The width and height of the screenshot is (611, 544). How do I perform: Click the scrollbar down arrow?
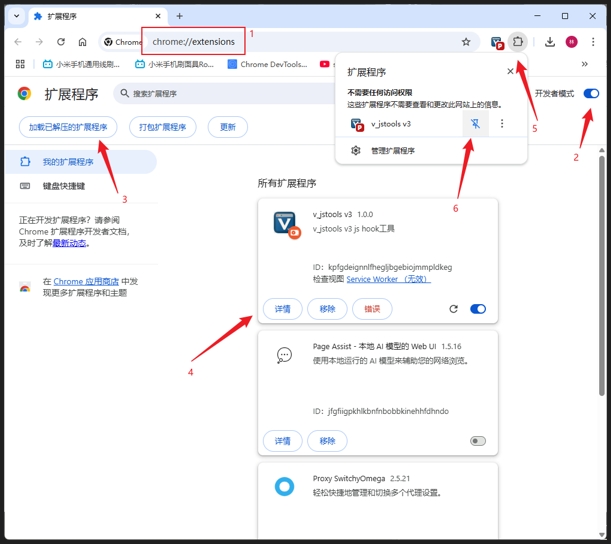[602, 535]
